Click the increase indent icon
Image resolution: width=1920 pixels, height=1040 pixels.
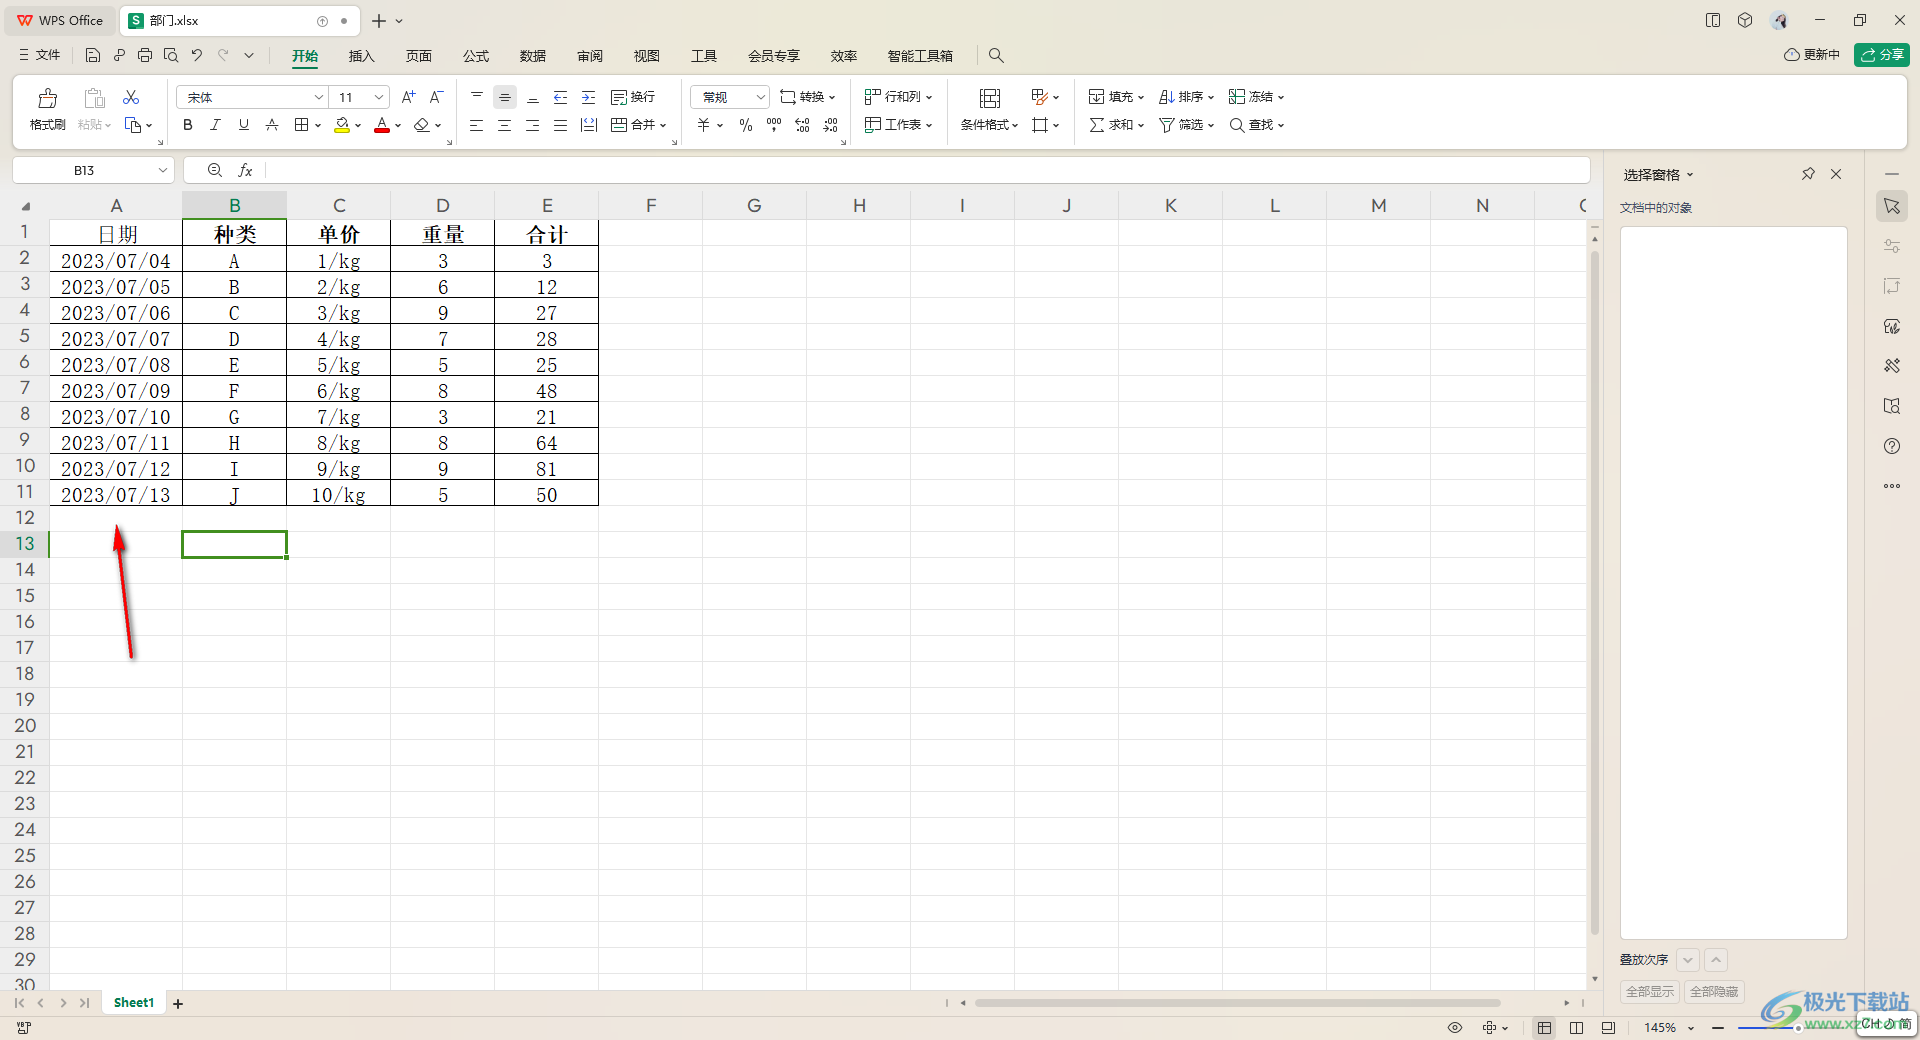click(589, 97)
